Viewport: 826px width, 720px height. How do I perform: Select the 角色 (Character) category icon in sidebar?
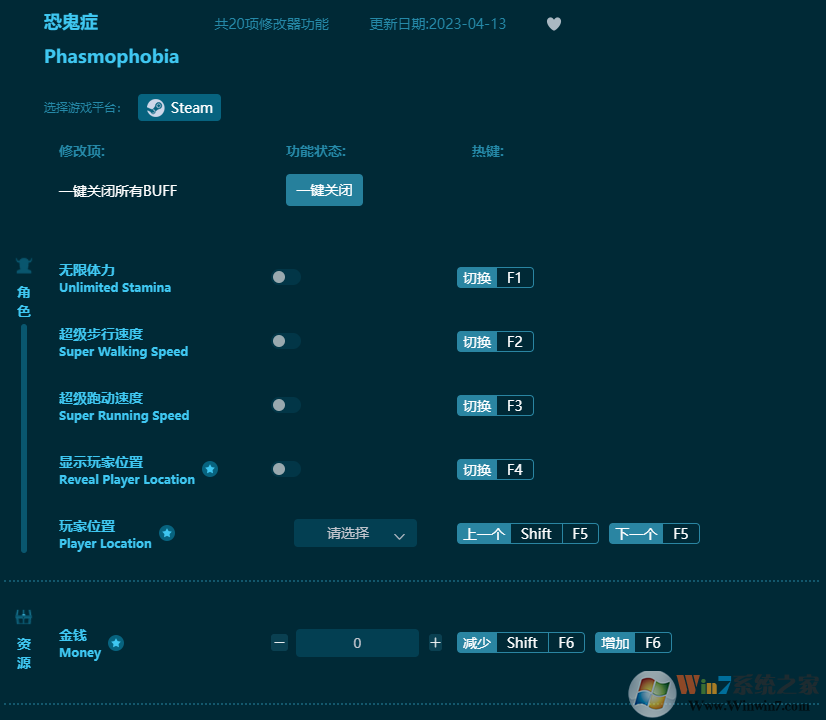tap(23, 266)
